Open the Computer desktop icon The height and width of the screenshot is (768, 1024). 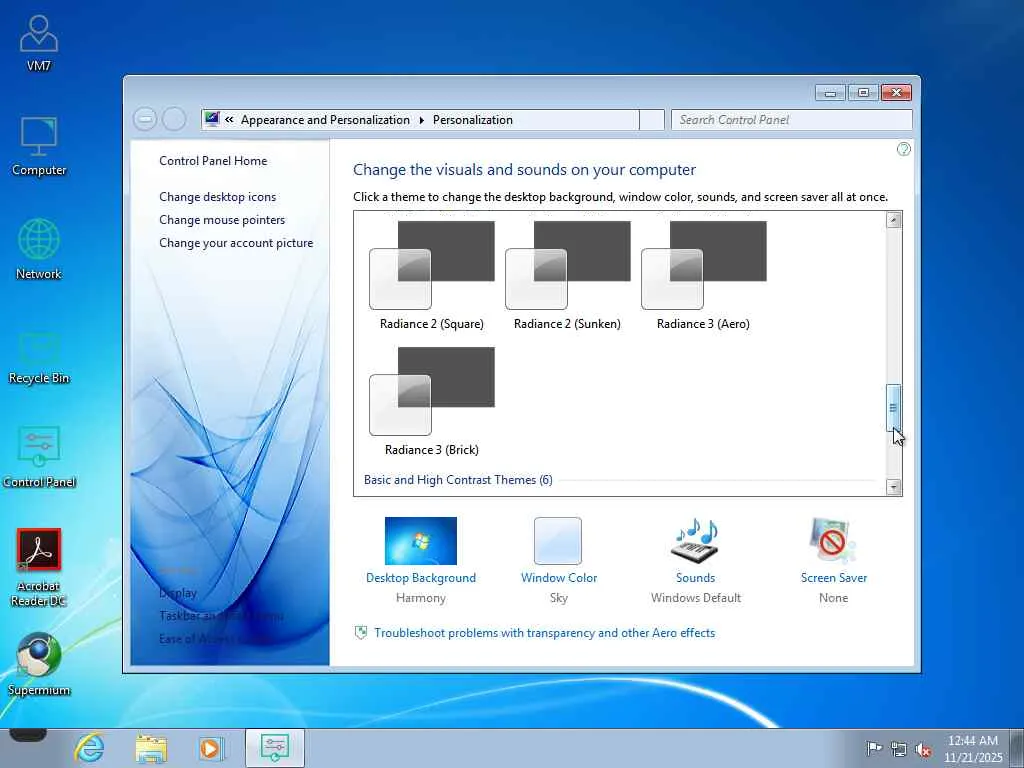coord(39,146)
